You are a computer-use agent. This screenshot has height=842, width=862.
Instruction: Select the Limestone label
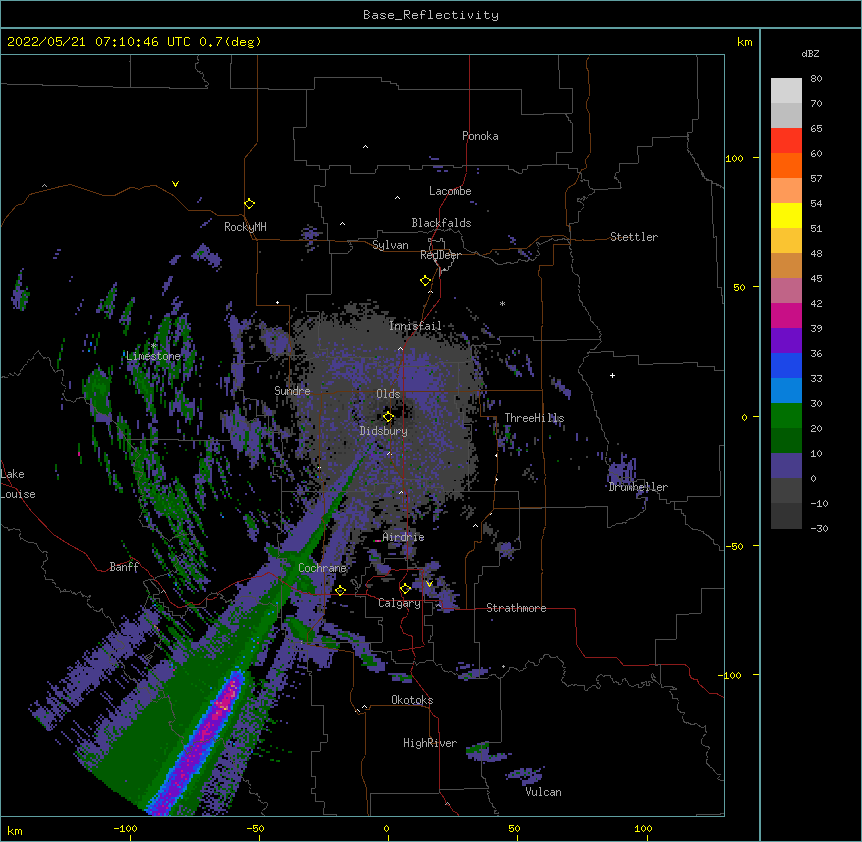[x=153, y=356]
